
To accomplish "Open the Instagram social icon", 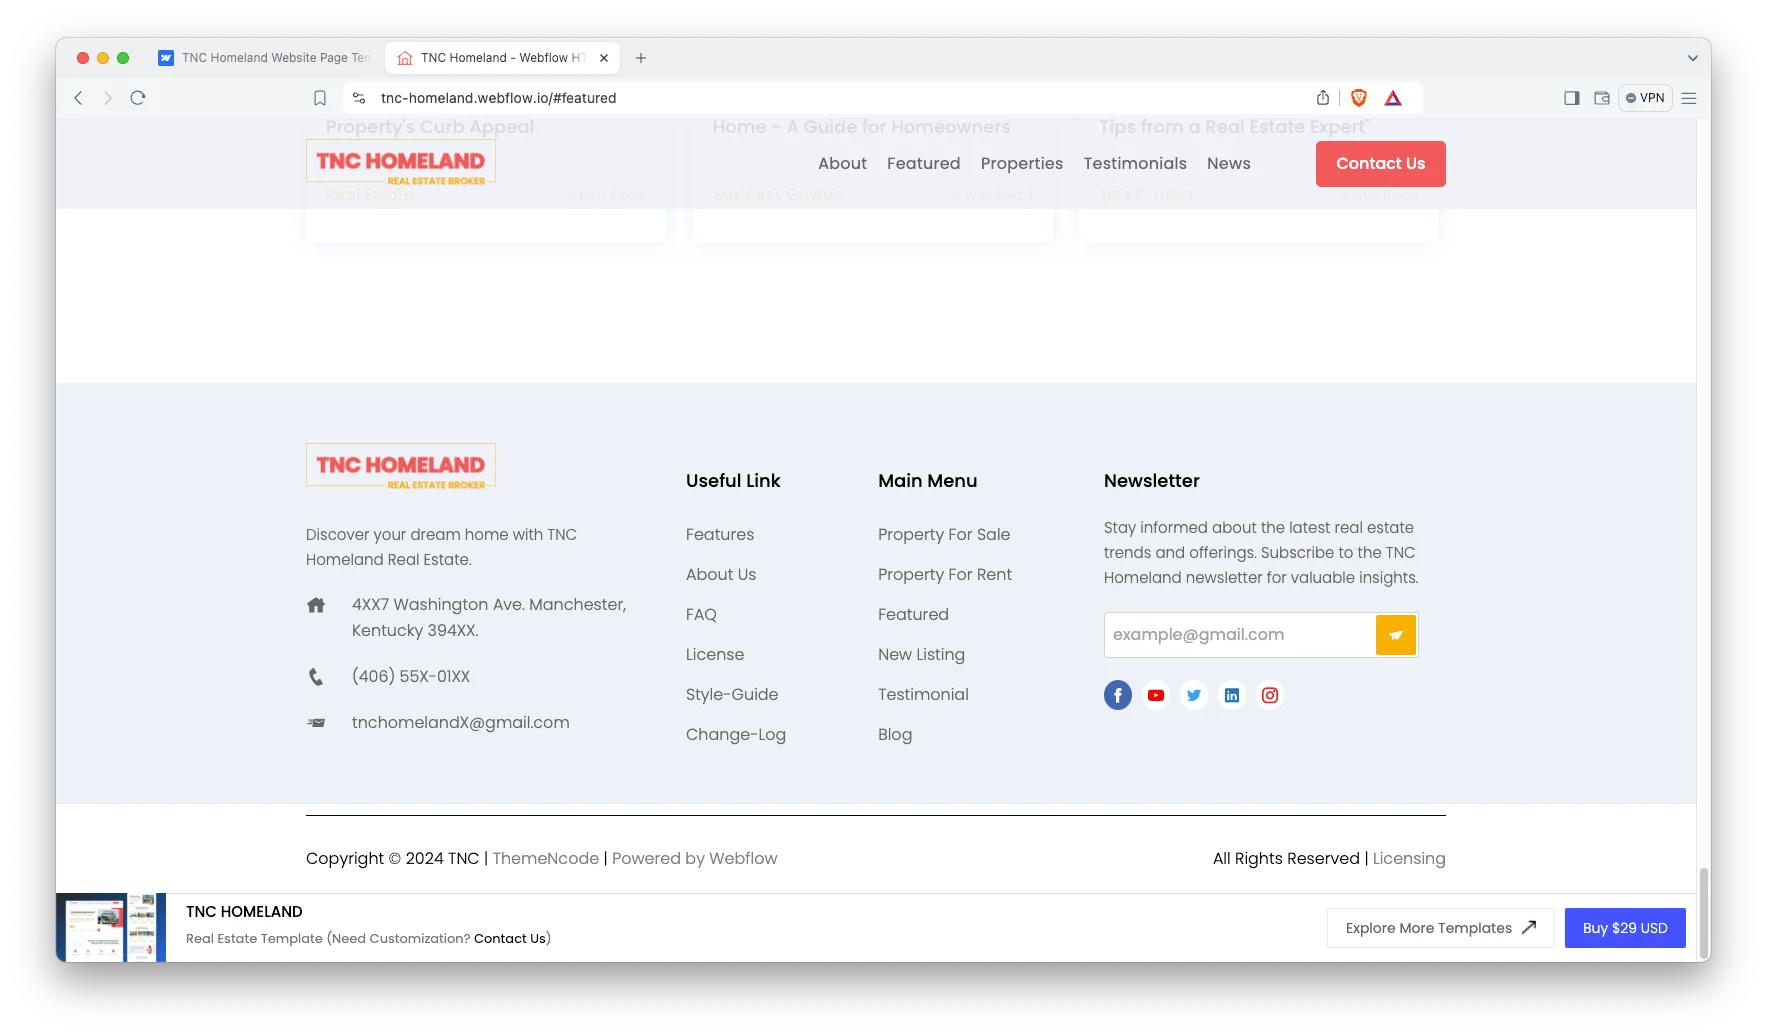I will pyautogui.click(x=1269, y=695).
